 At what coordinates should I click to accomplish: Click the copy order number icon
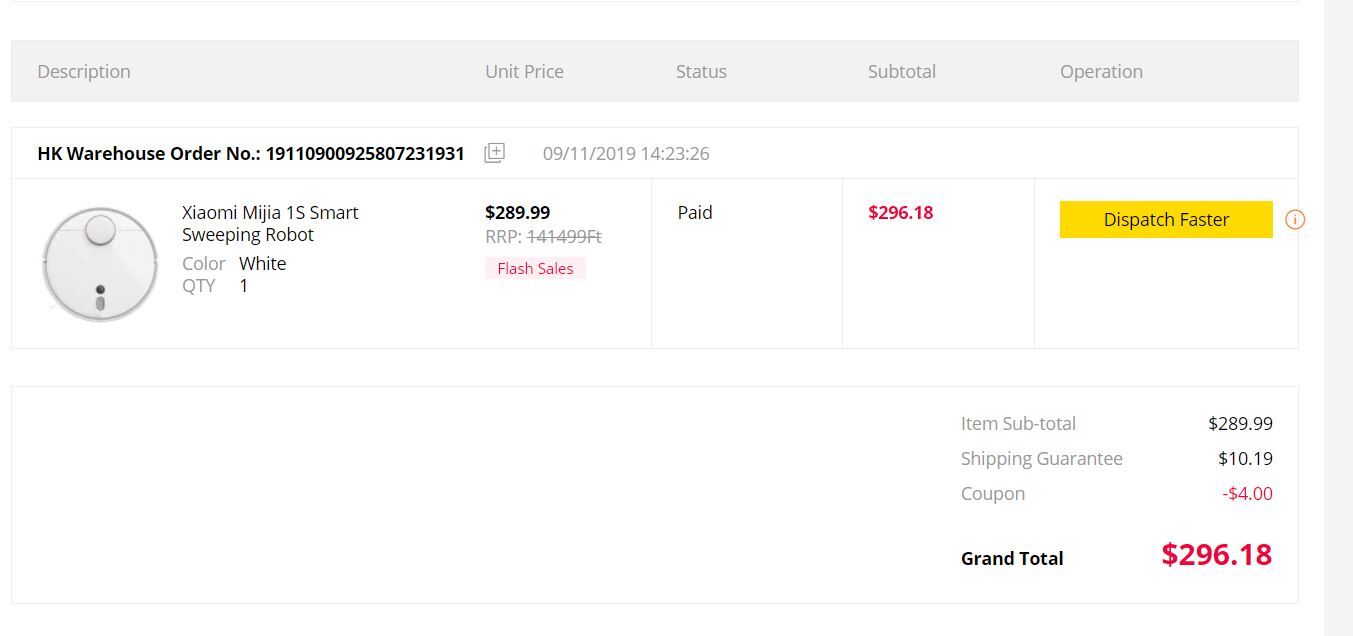pyautogui.click(x=494, y=153)
